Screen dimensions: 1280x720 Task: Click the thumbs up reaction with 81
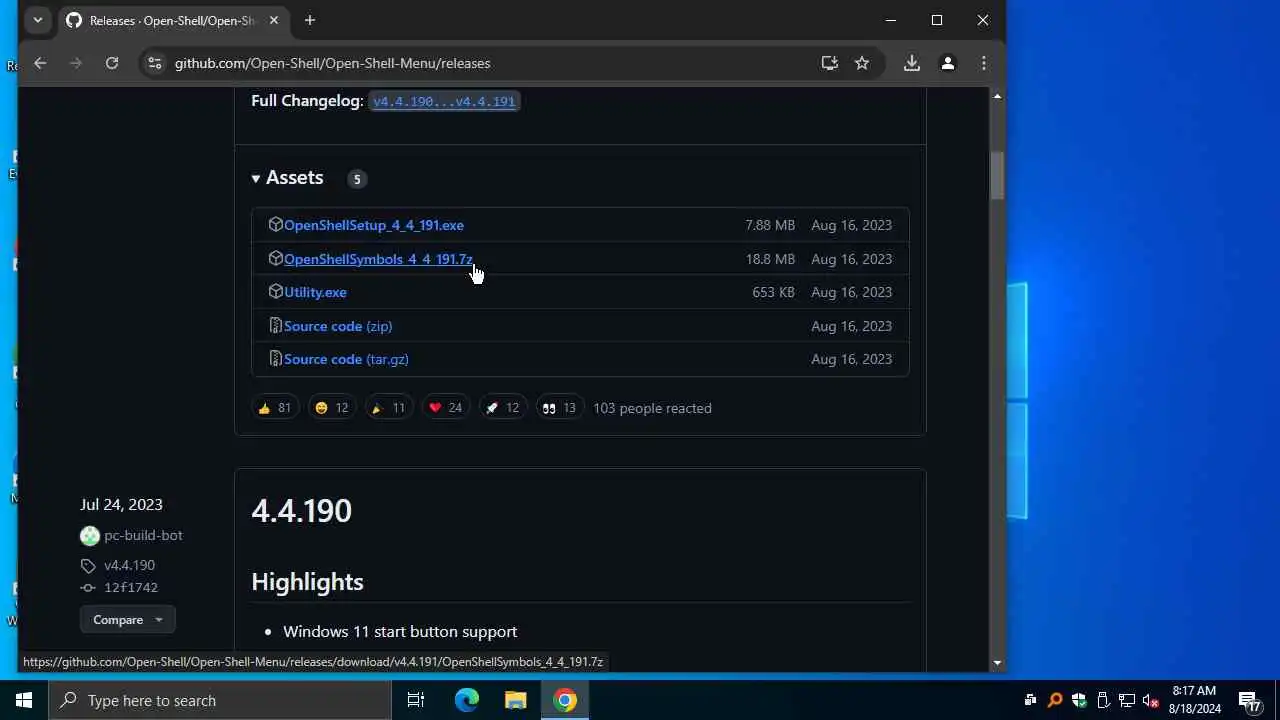pos(274,408)
